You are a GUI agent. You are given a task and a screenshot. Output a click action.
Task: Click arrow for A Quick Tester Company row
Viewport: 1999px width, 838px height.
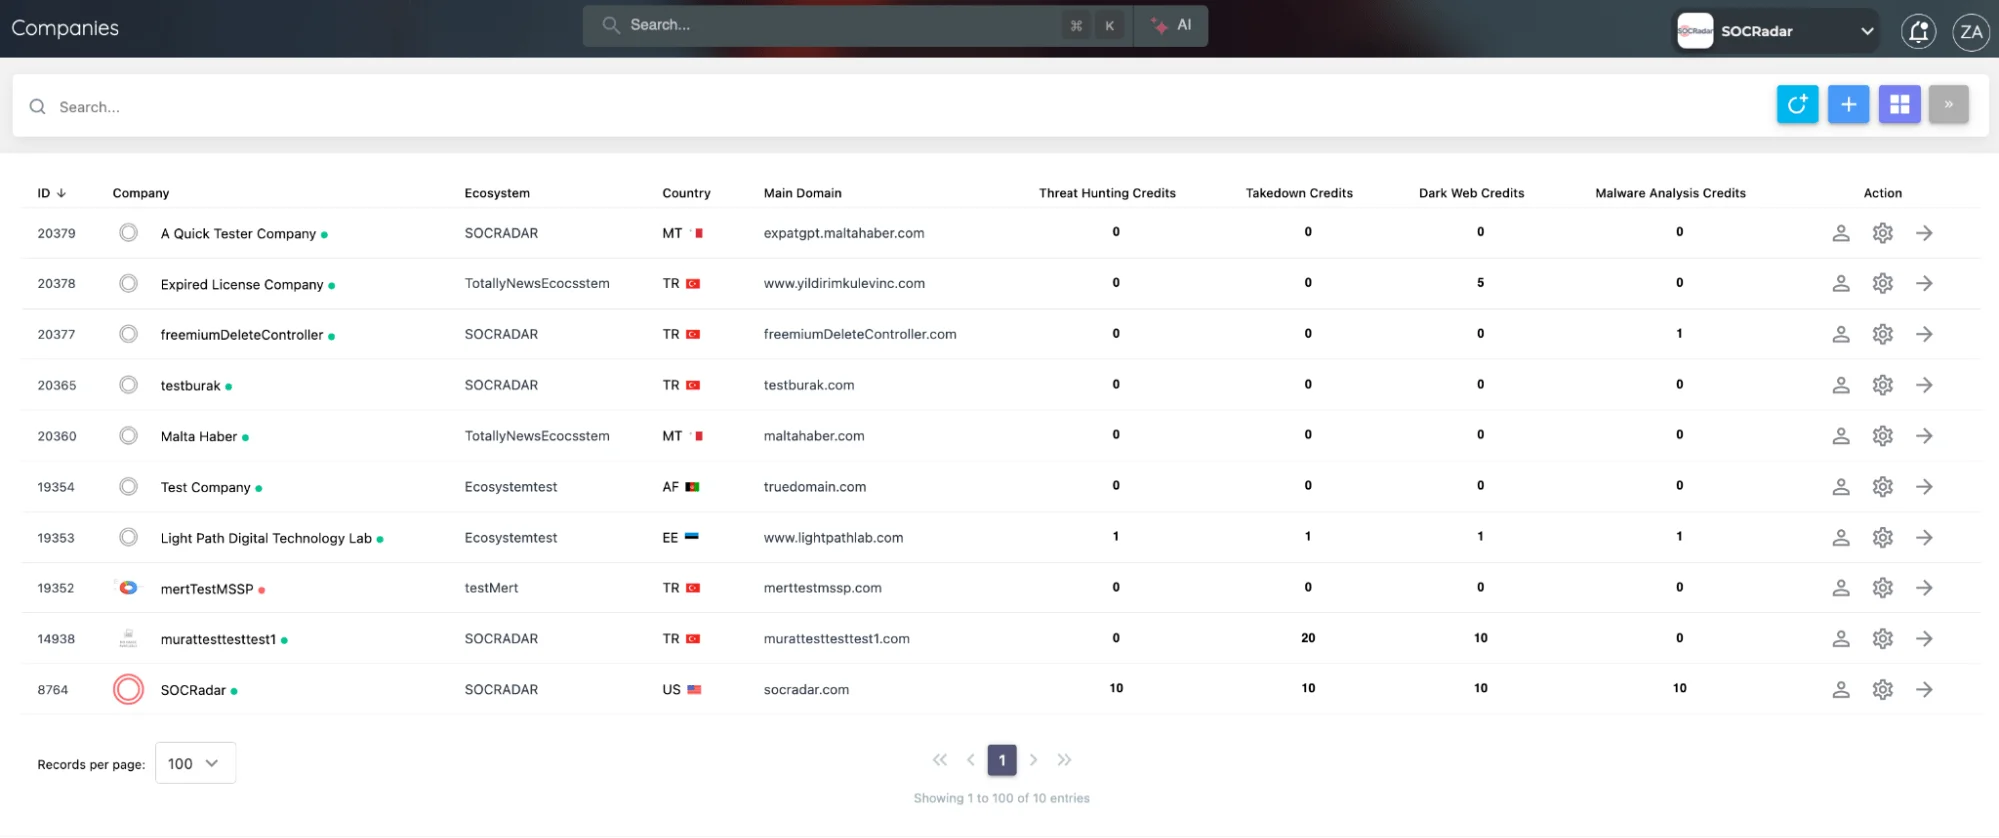click(x=1924, y=233)
